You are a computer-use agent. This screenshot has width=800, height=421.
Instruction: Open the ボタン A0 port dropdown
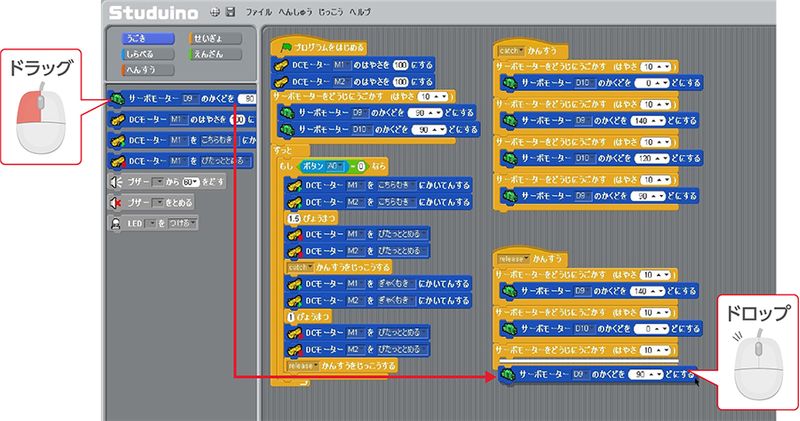pos(354,166)
